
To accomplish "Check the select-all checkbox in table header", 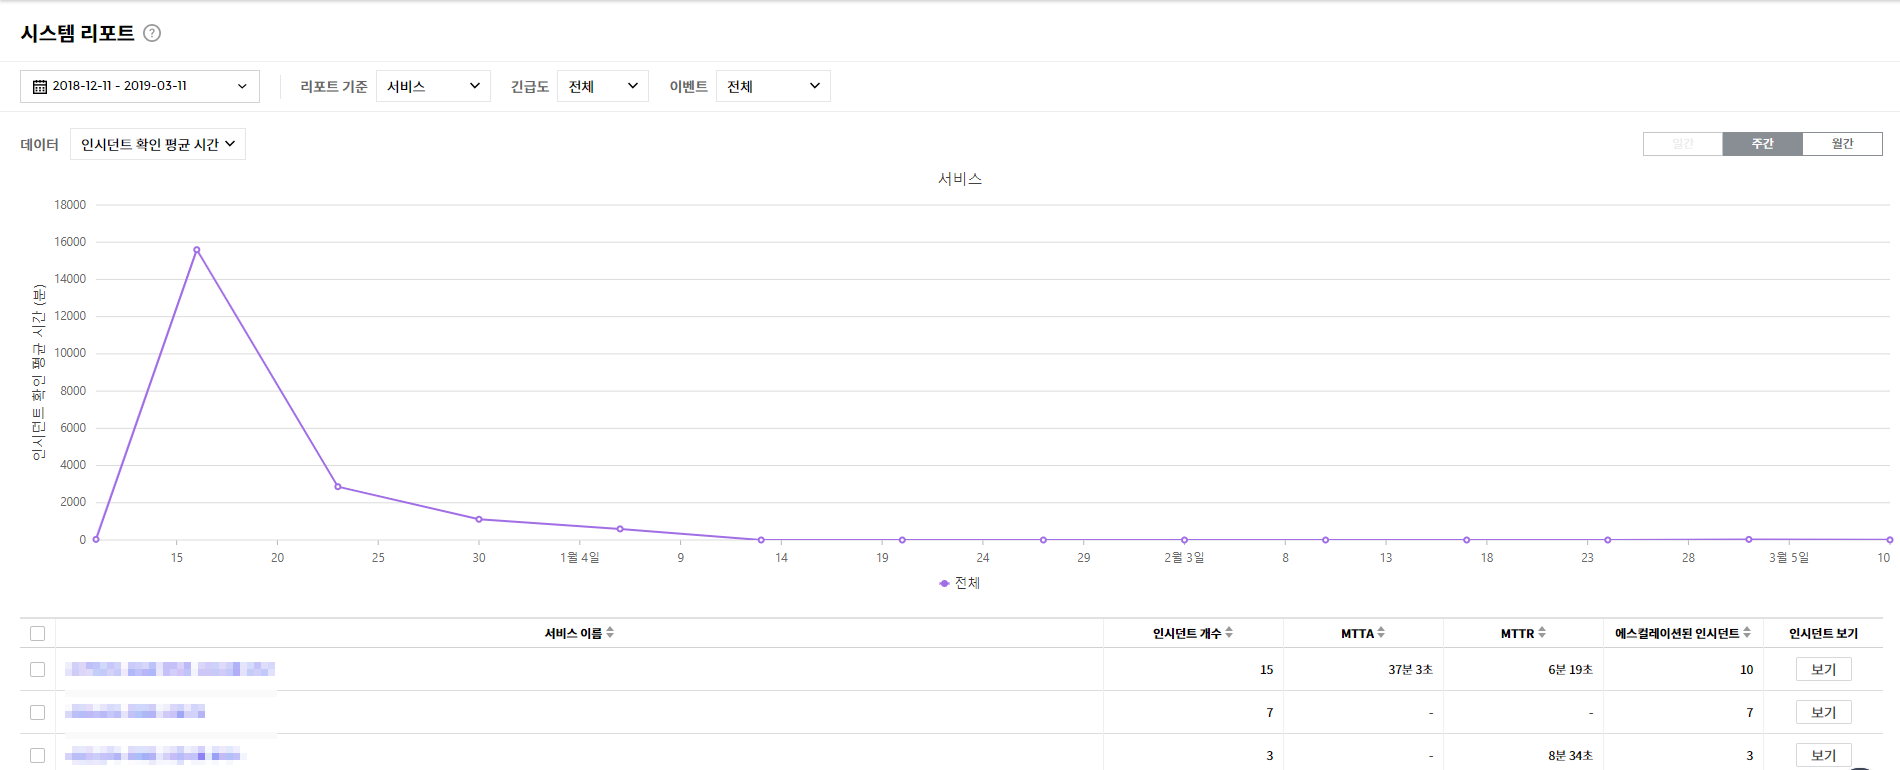I will click(38, 633).
